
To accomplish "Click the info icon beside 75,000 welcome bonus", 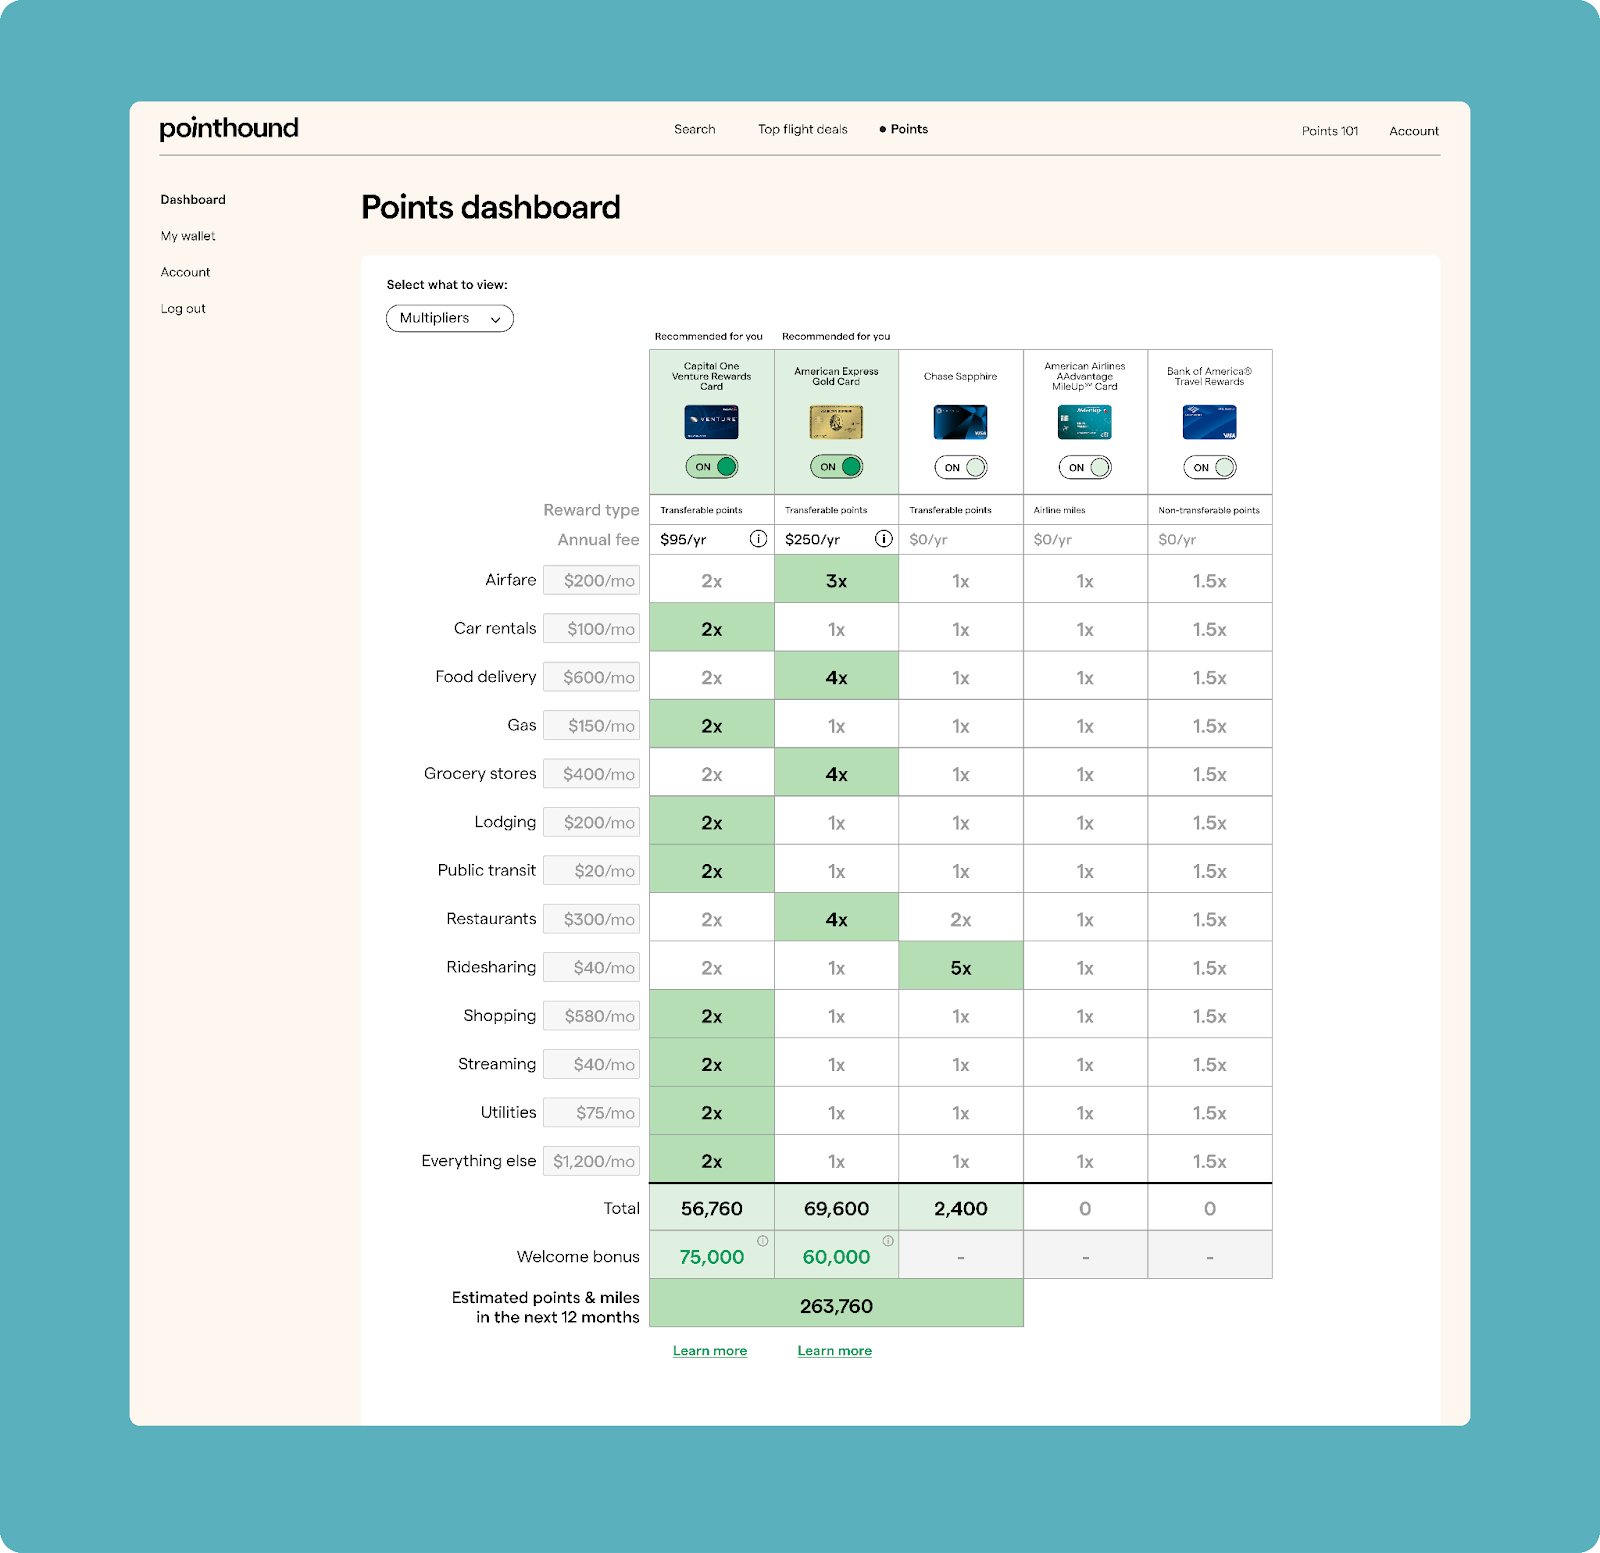I will coord(763,1241).
